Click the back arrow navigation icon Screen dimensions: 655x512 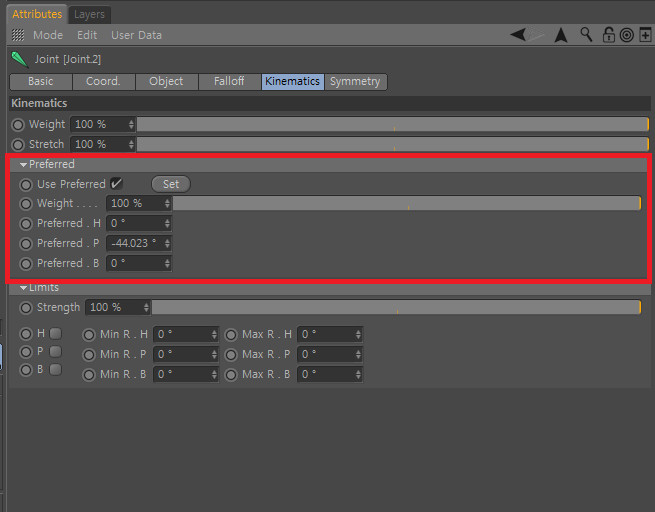pos(518,35)
